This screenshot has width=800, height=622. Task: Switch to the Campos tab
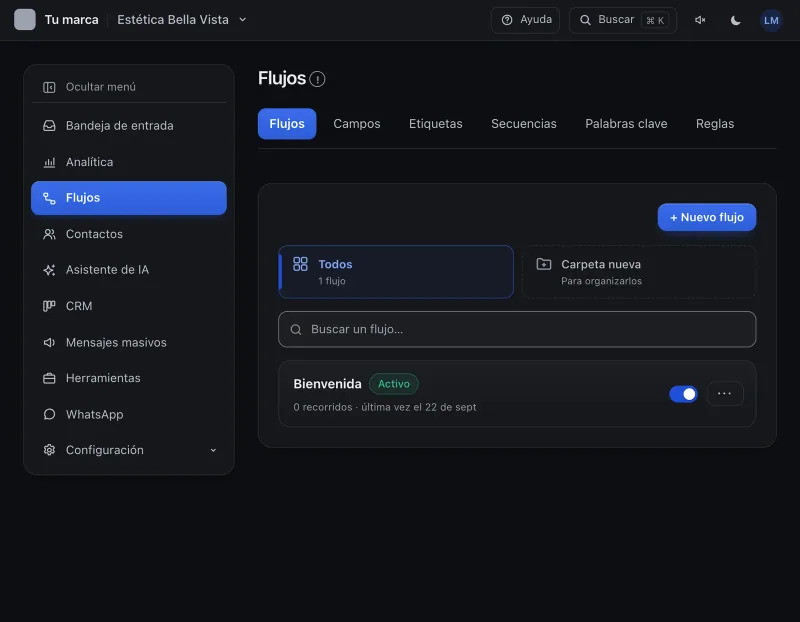tap(357, 124)
